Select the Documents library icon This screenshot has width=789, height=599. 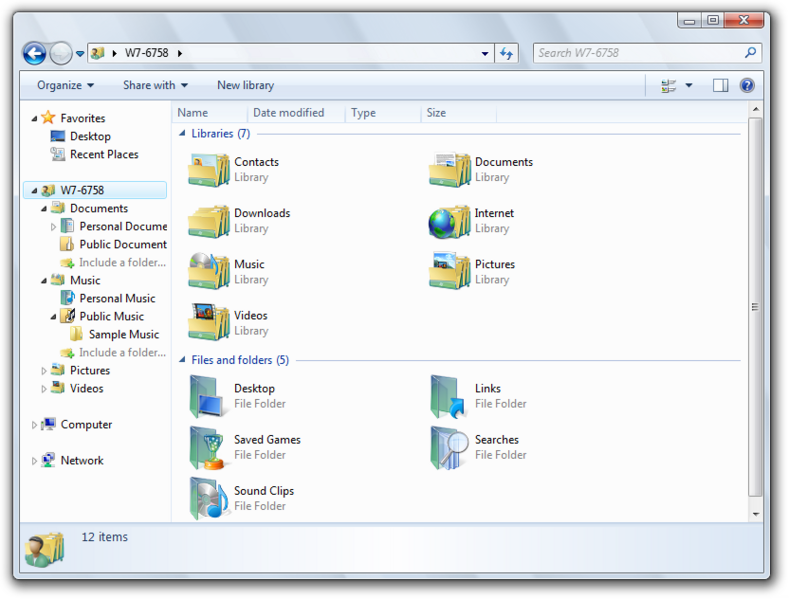tap(449, 170)
